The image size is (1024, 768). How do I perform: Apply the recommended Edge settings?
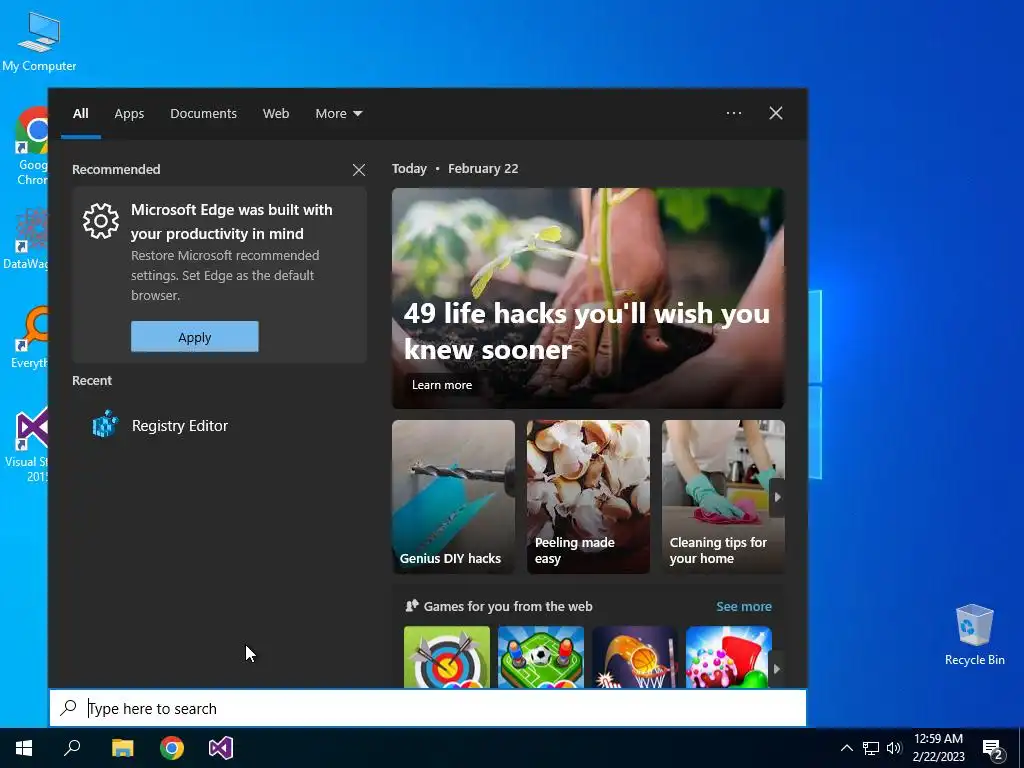(195, 337)
